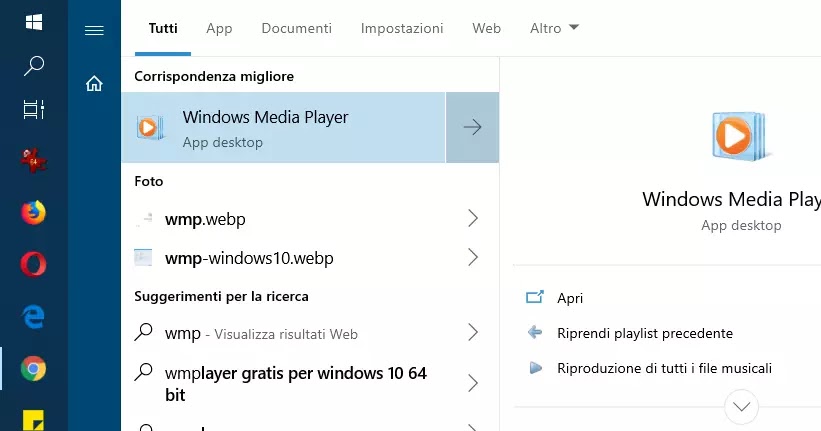Viewport: 821px width, 431px height.
Task: Expand wmplayer gratis suggestion chevron
Action: (x=473, y=383)
